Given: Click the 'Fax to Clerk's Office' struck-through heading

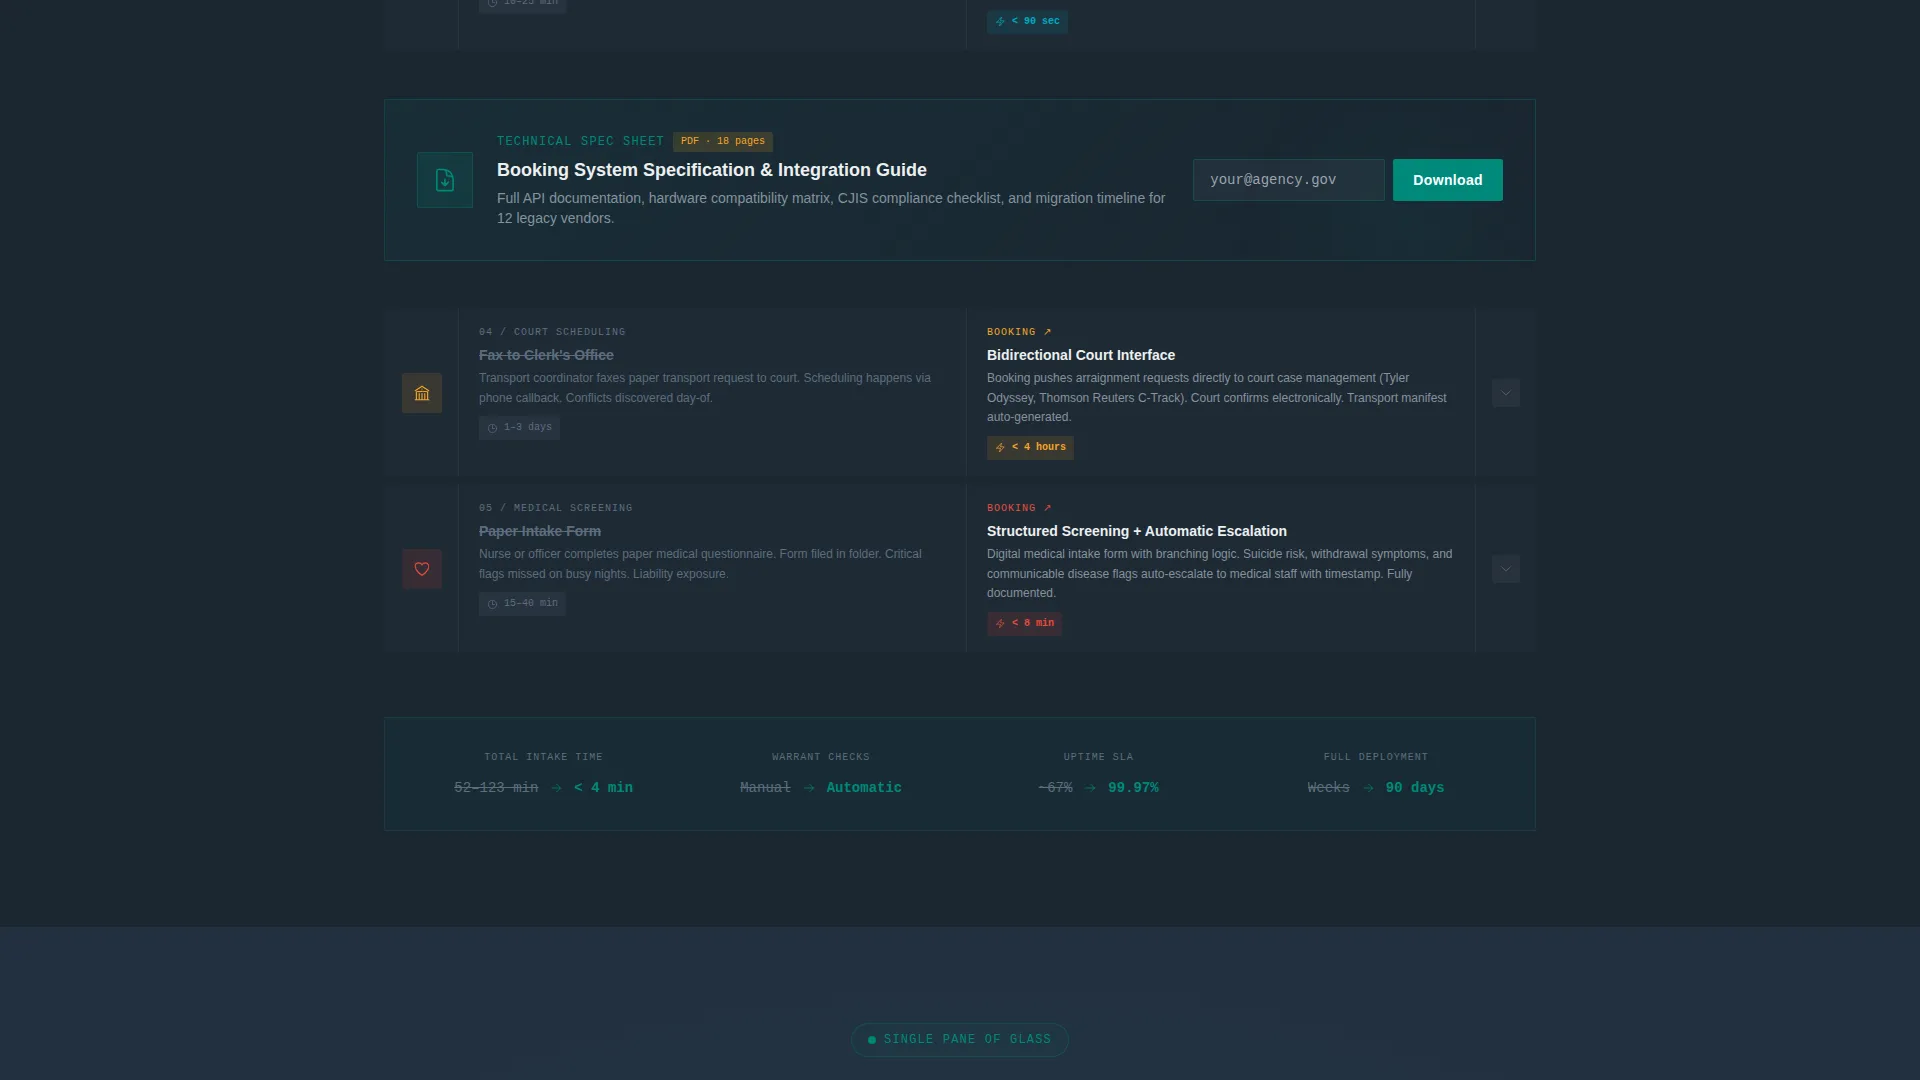Looking at the screenshot, I should point(546,355).
